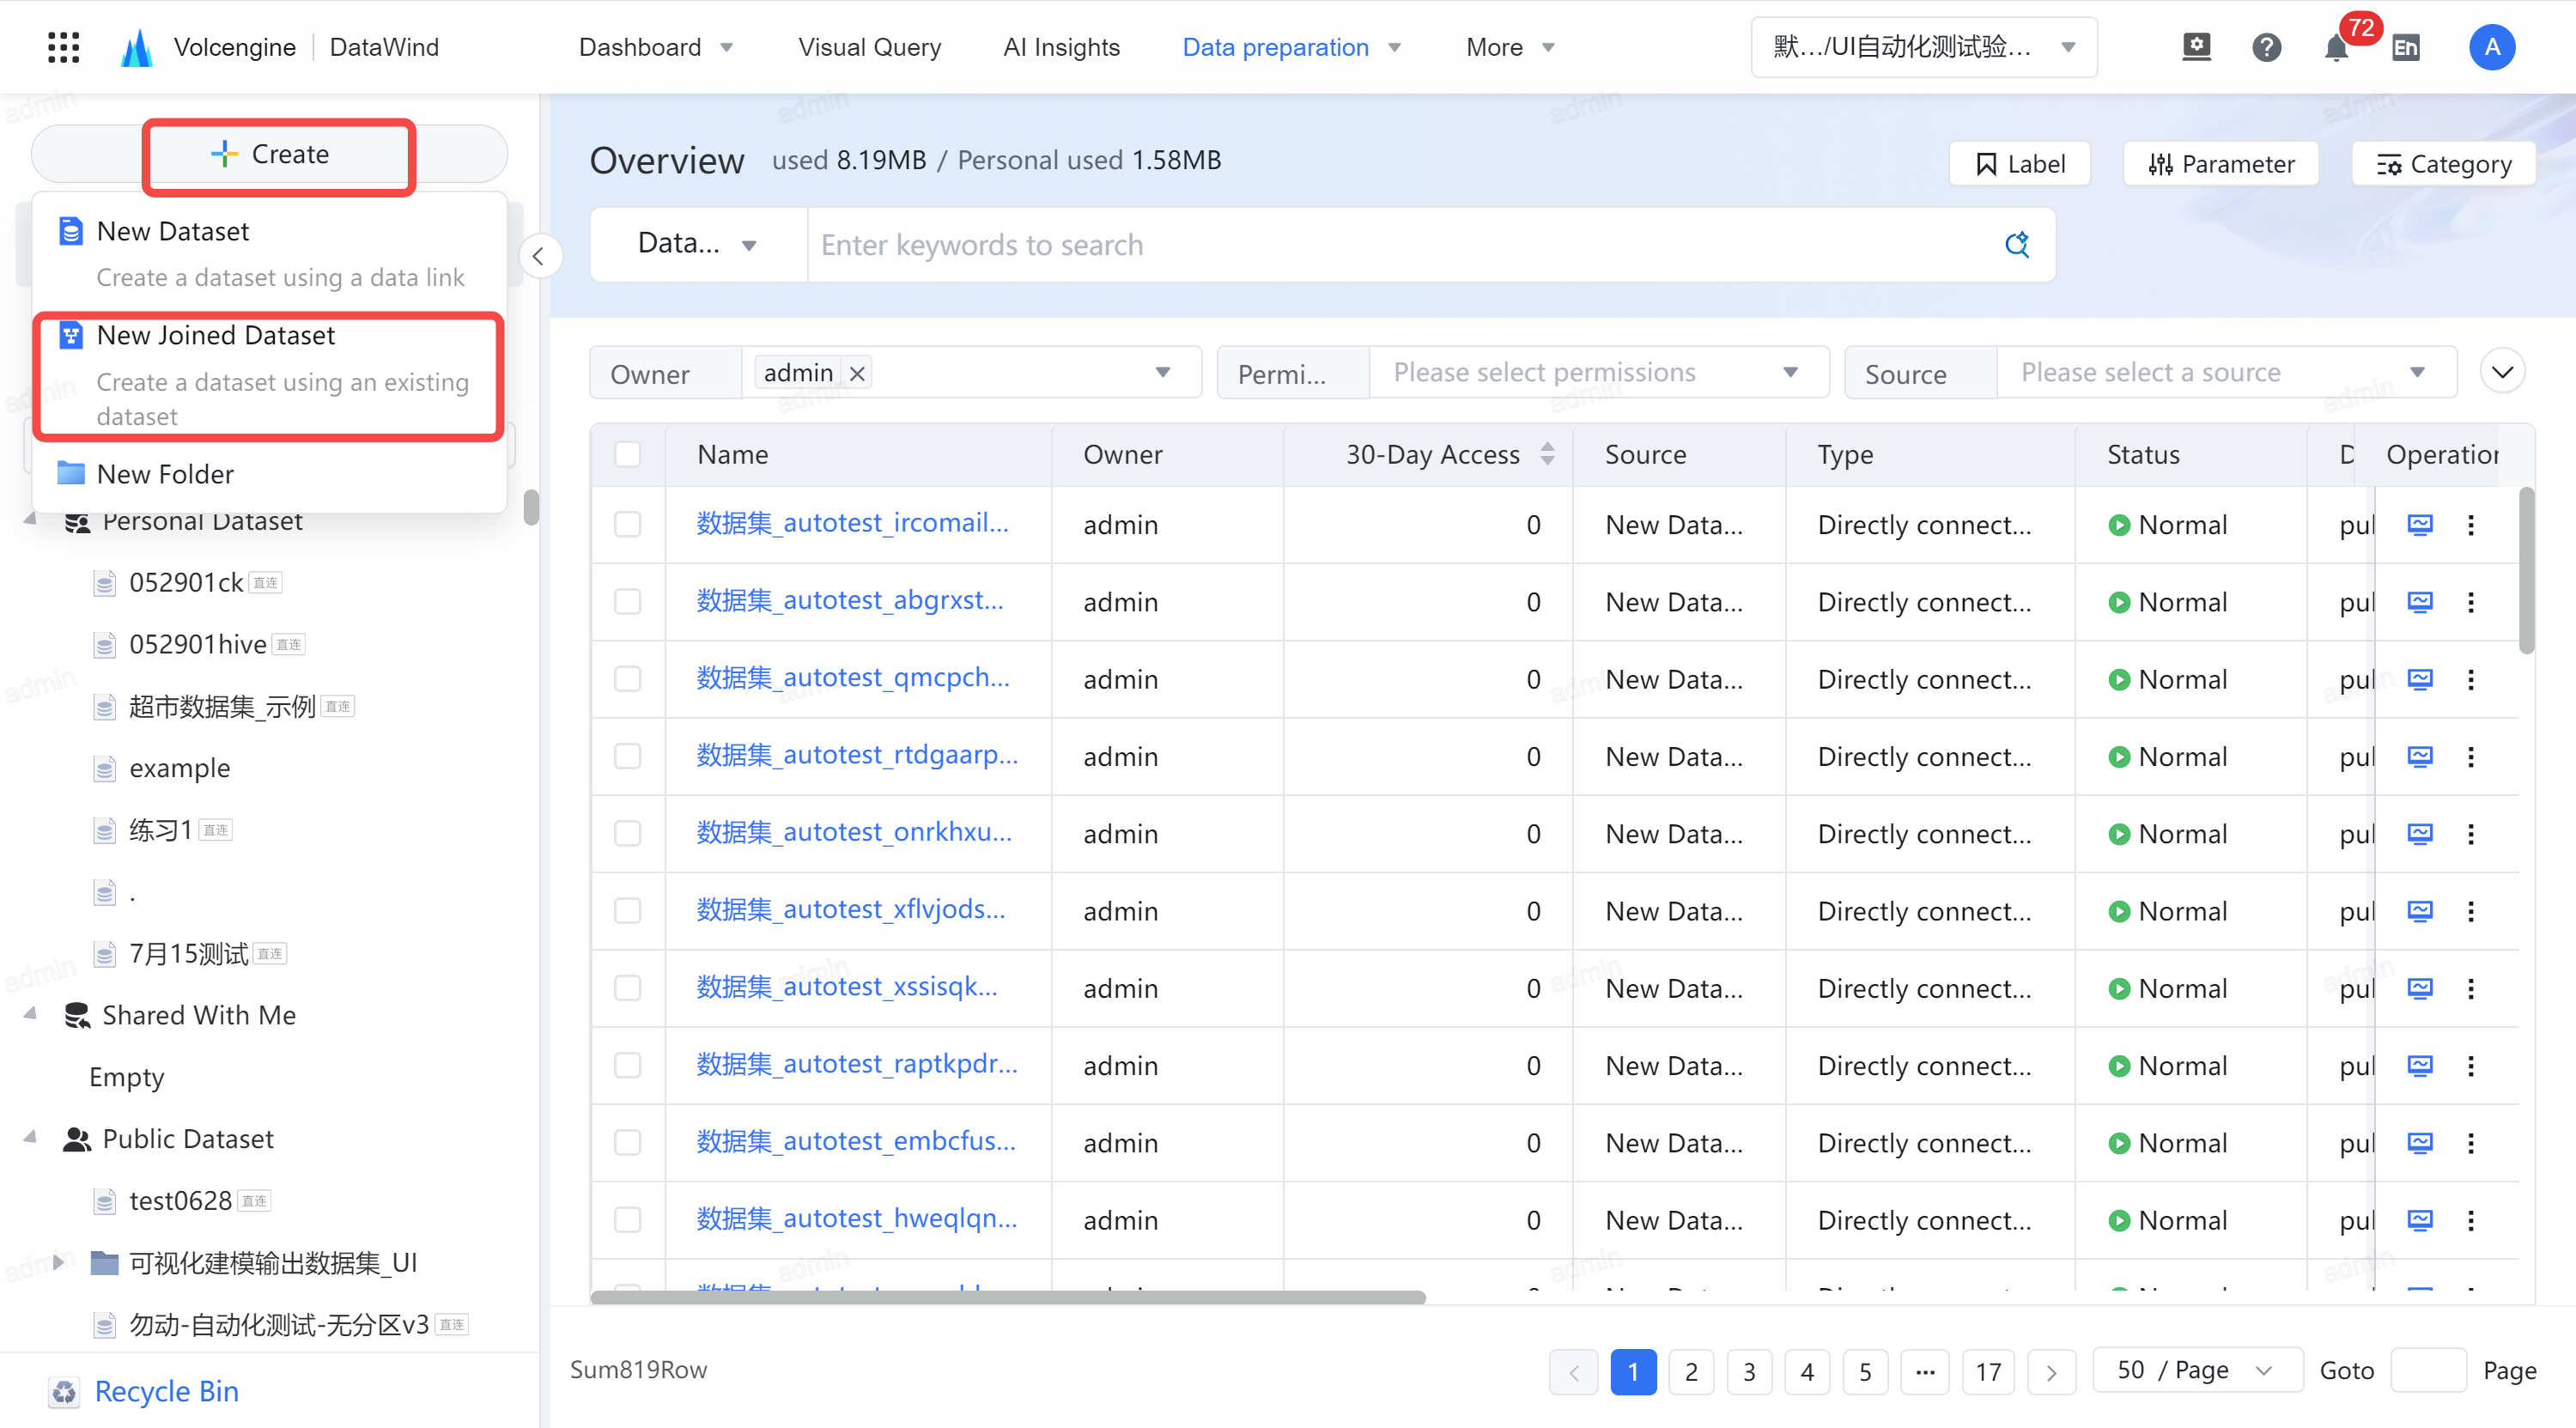2576x1428 pixels.
Task: Open preview icon for 数据集_autotest_xssisqk row
Action: point(2420,988)
